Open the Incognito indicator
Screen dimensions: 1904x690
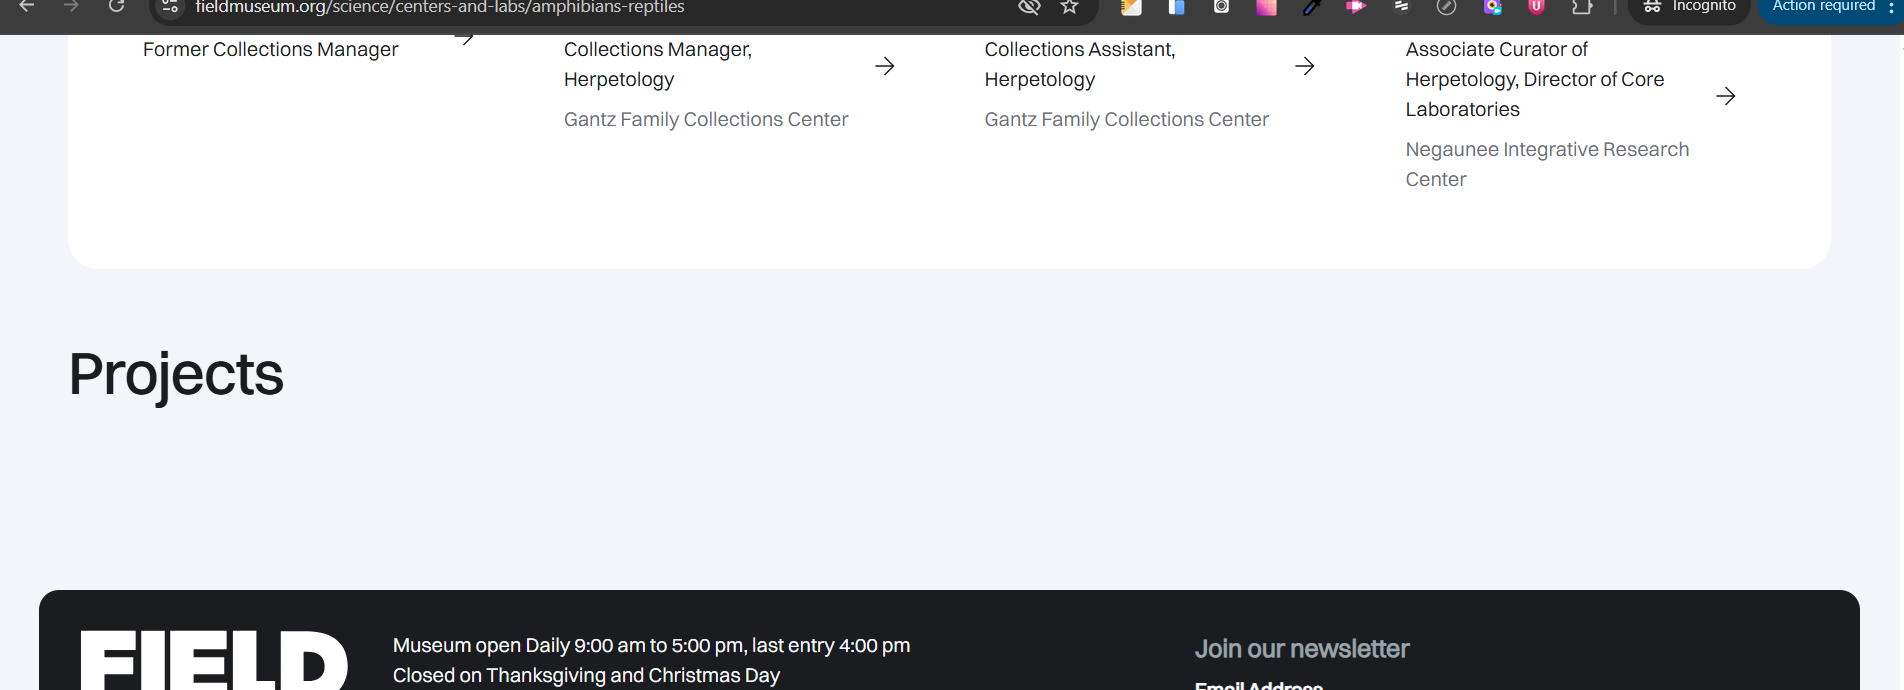pyautogui.click(x=1689, y=7)
